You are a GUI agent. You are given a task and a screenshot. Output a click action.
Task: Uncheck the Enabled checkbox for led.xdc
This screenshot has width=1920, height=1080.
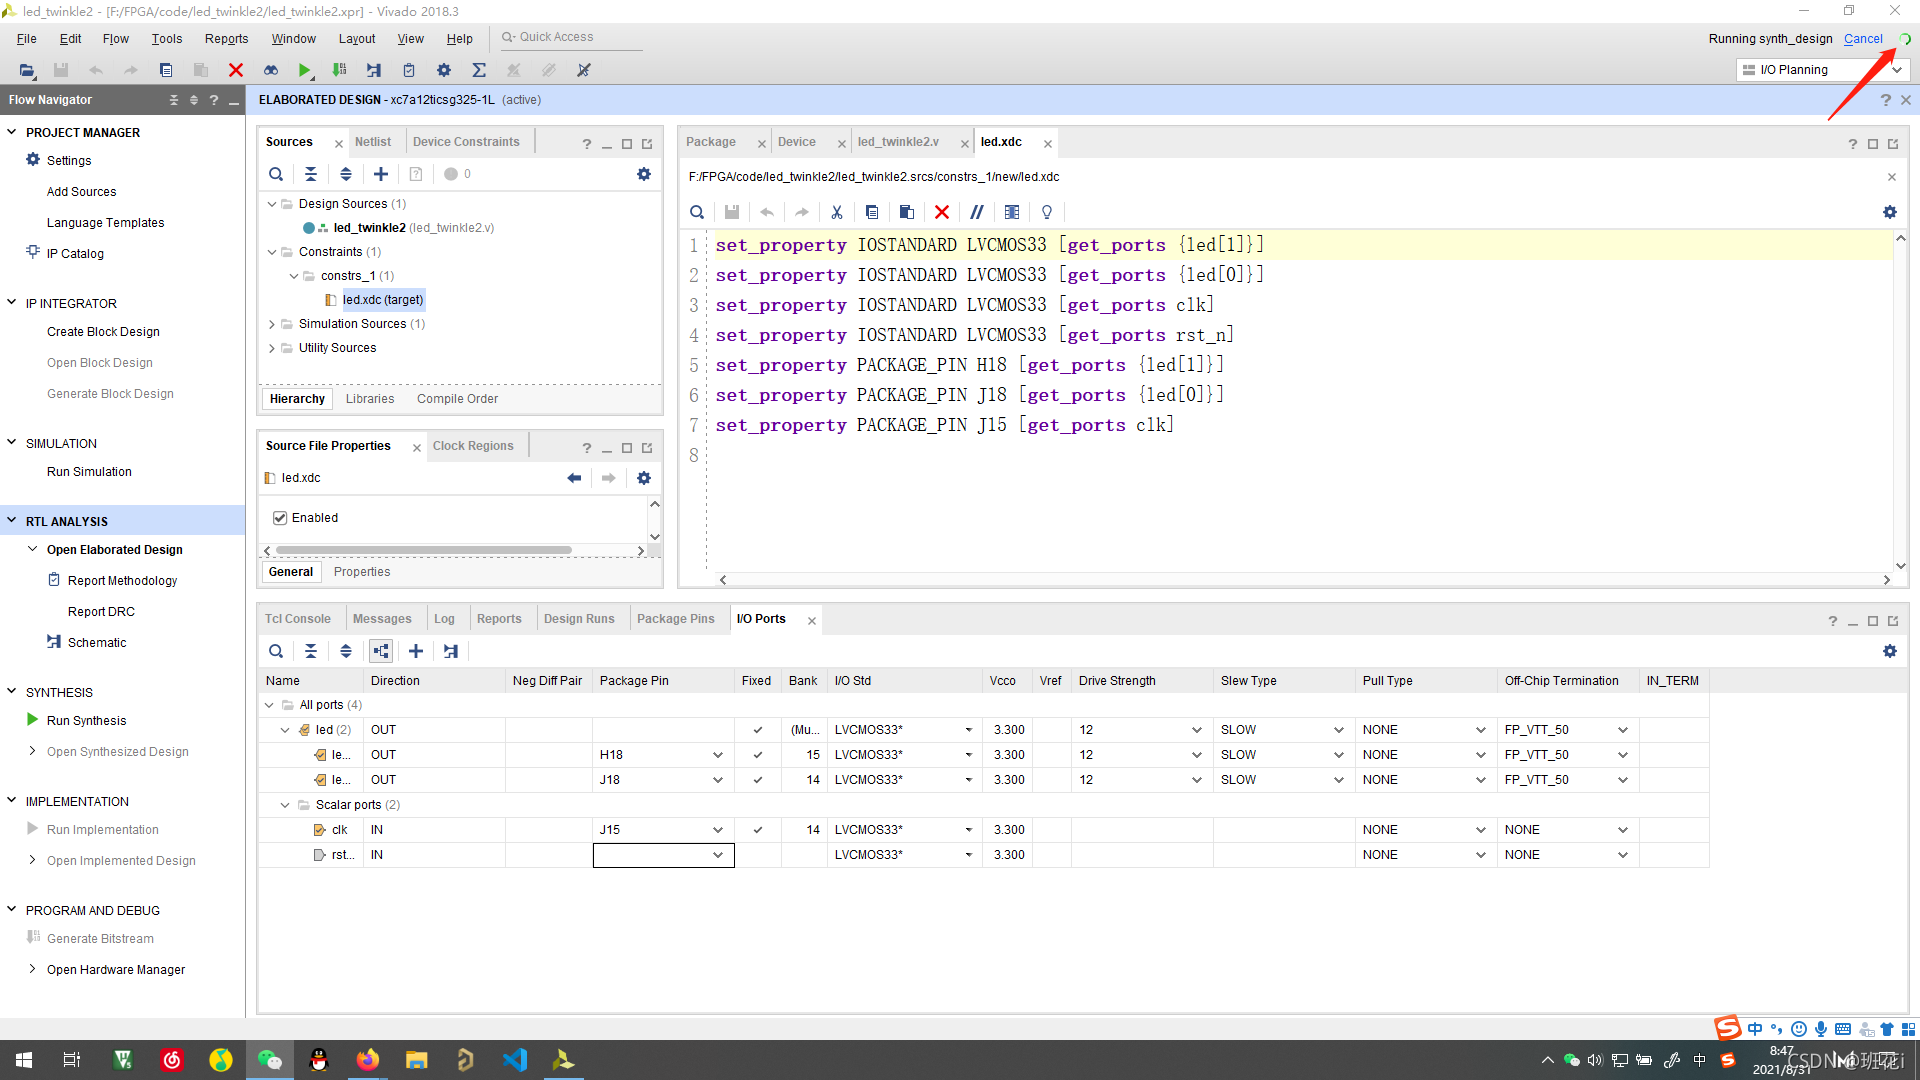pyautogui.click(x=280, y=518)
